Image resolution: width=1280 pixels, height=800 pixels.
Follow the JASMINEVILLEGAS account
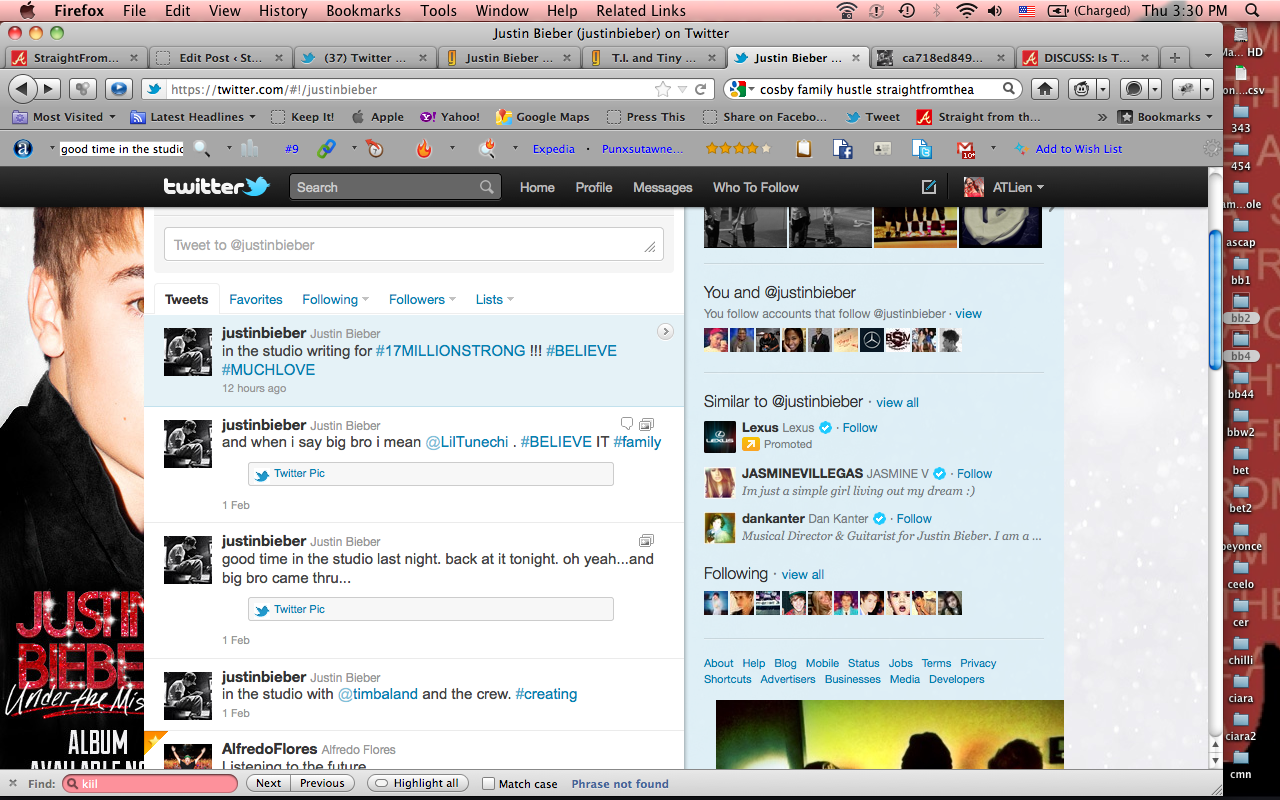pos(974,473)
